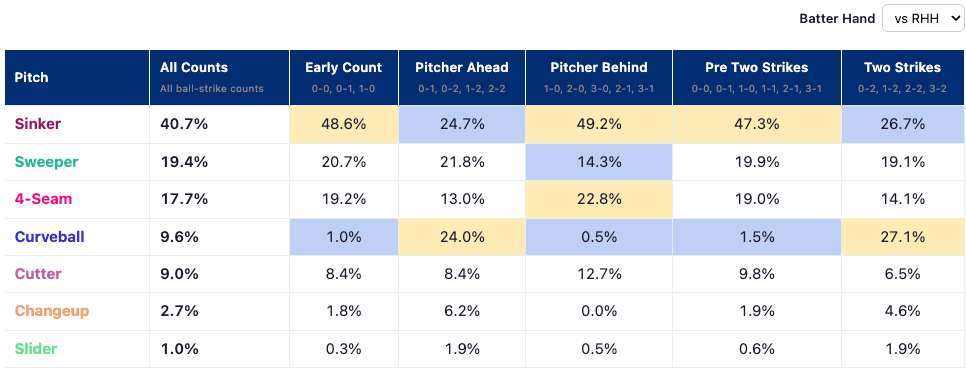Click the Slider pitch label
Viewport: 966px width, 372px height.
pyautogui.click(x=36, y=349)
